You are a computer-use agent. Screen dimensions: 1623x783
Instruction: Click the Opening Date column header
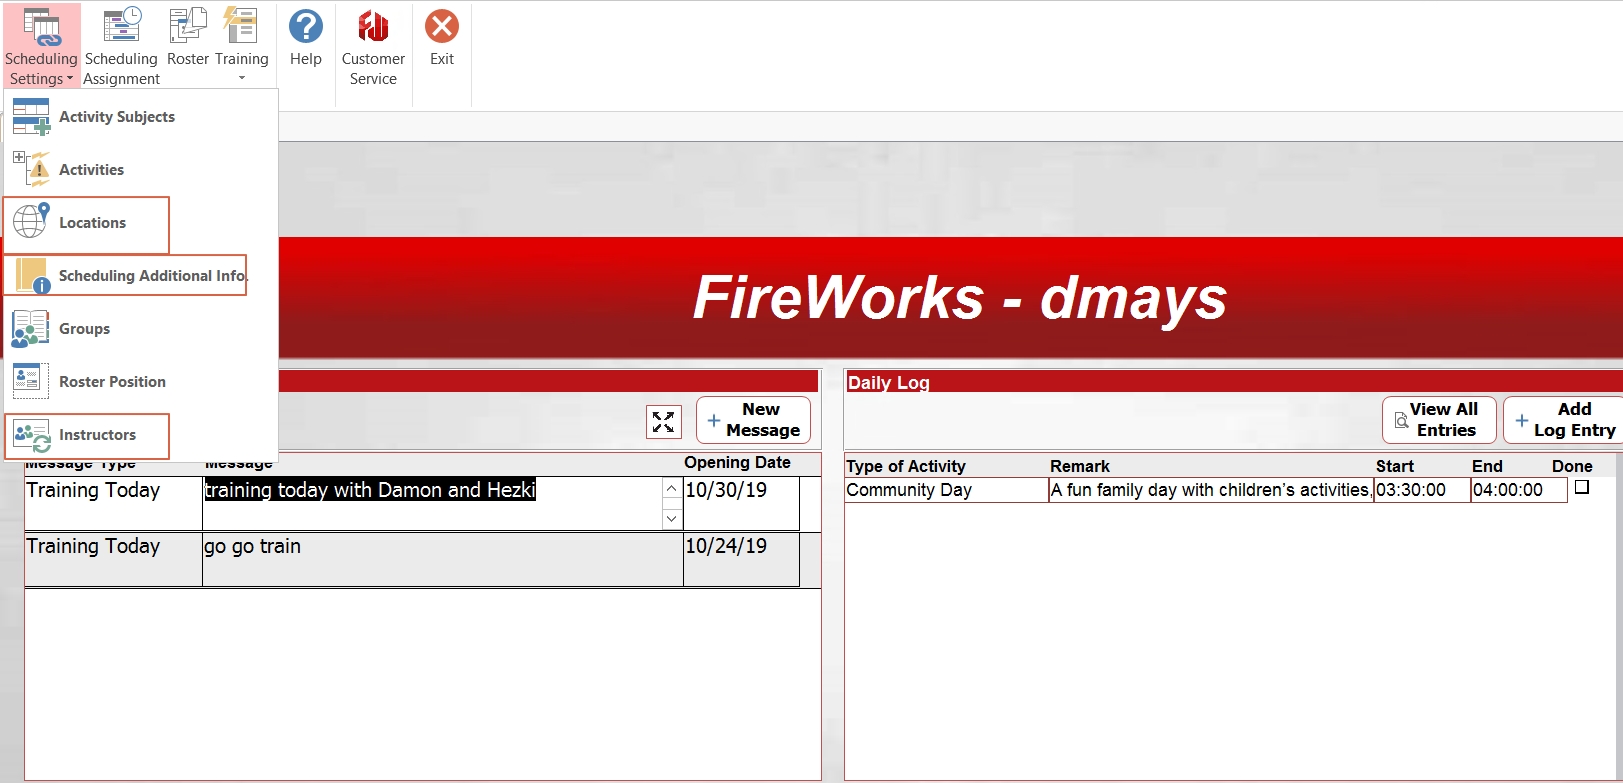click(737, 462)
